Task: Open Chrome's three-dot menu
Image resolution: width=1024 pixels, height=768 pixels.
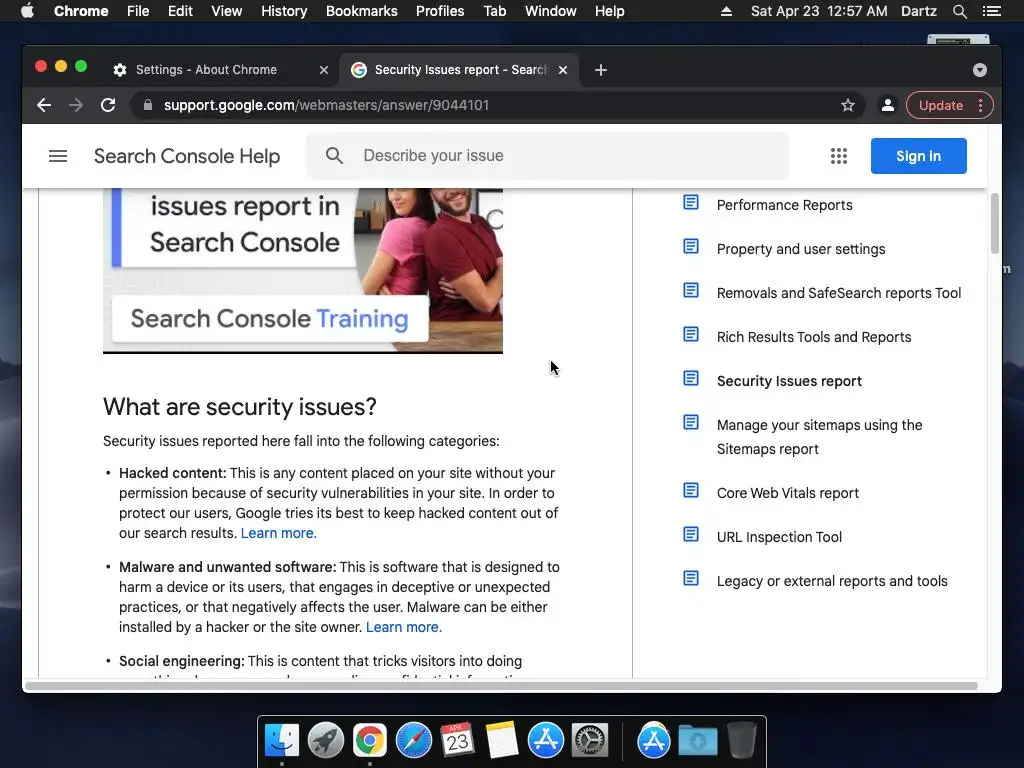Action: tap(980, 105)
